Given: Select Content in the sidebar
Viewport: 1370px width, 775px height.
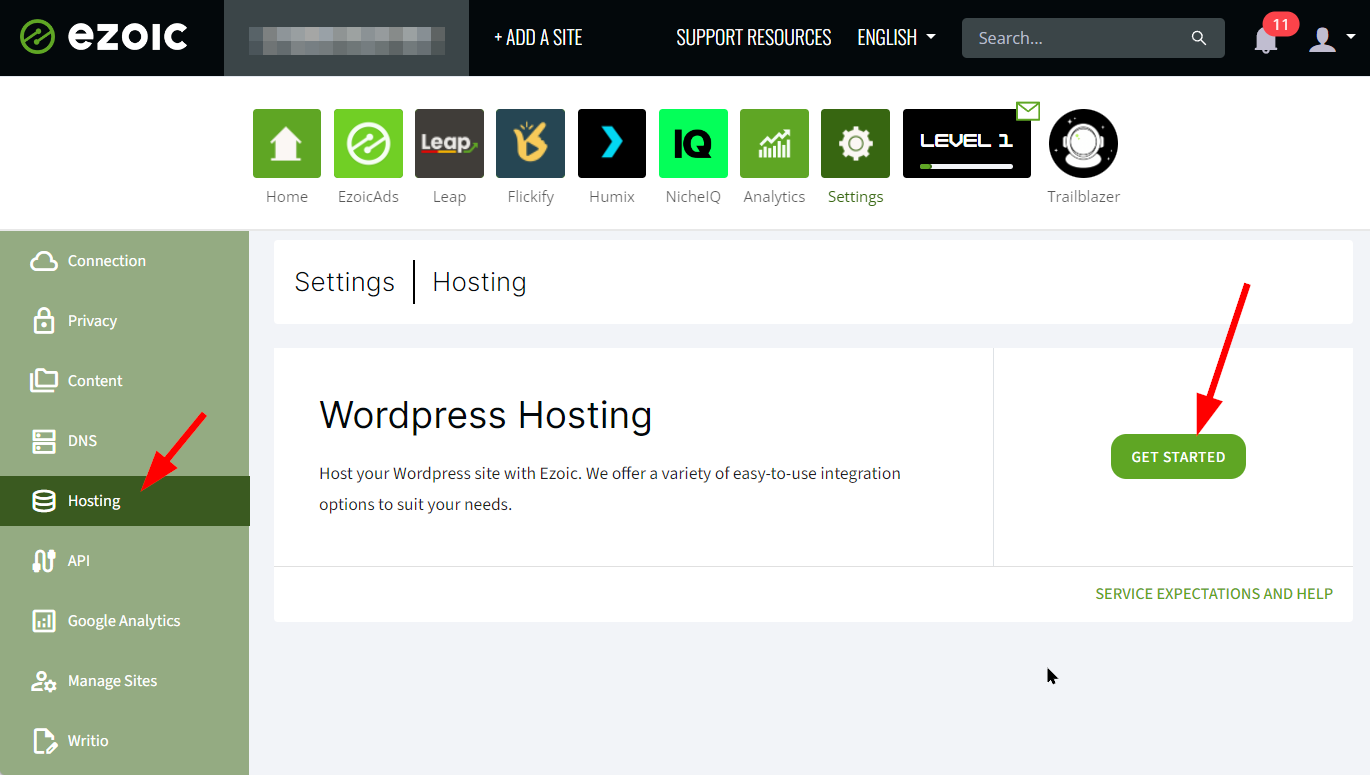Looking at the screenshot, I should pyautogui.click(x=125, y=381).
